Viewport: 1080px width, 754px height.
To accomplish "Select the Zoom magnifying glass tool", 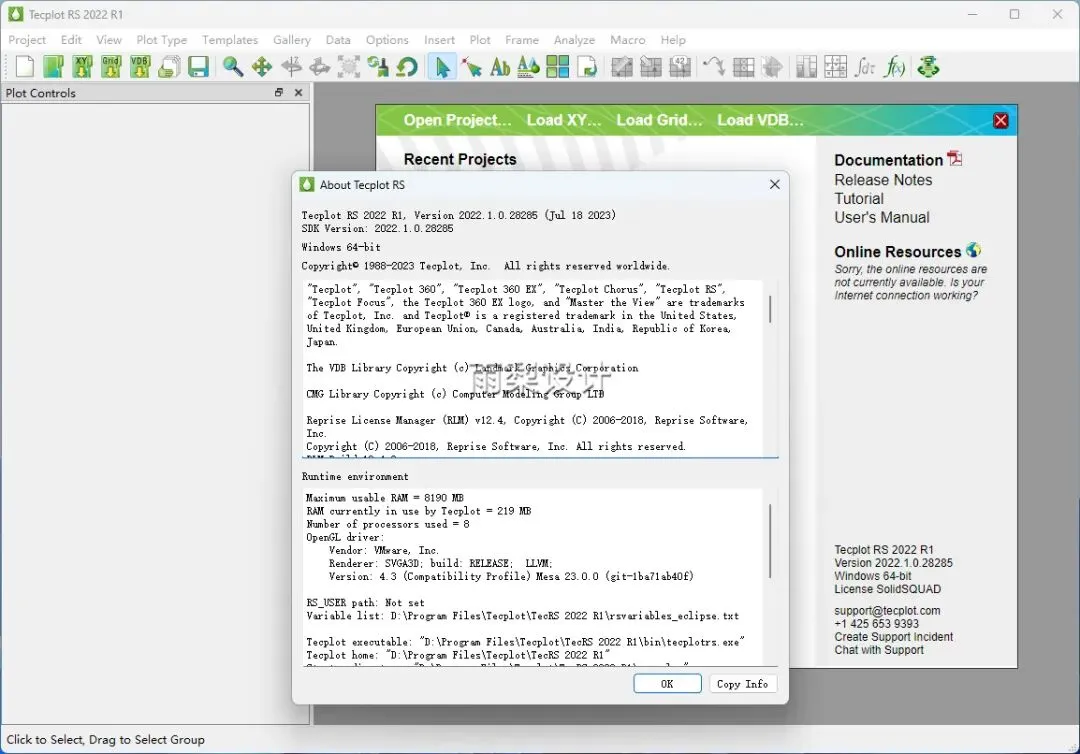I will click(x=233, y=67).
